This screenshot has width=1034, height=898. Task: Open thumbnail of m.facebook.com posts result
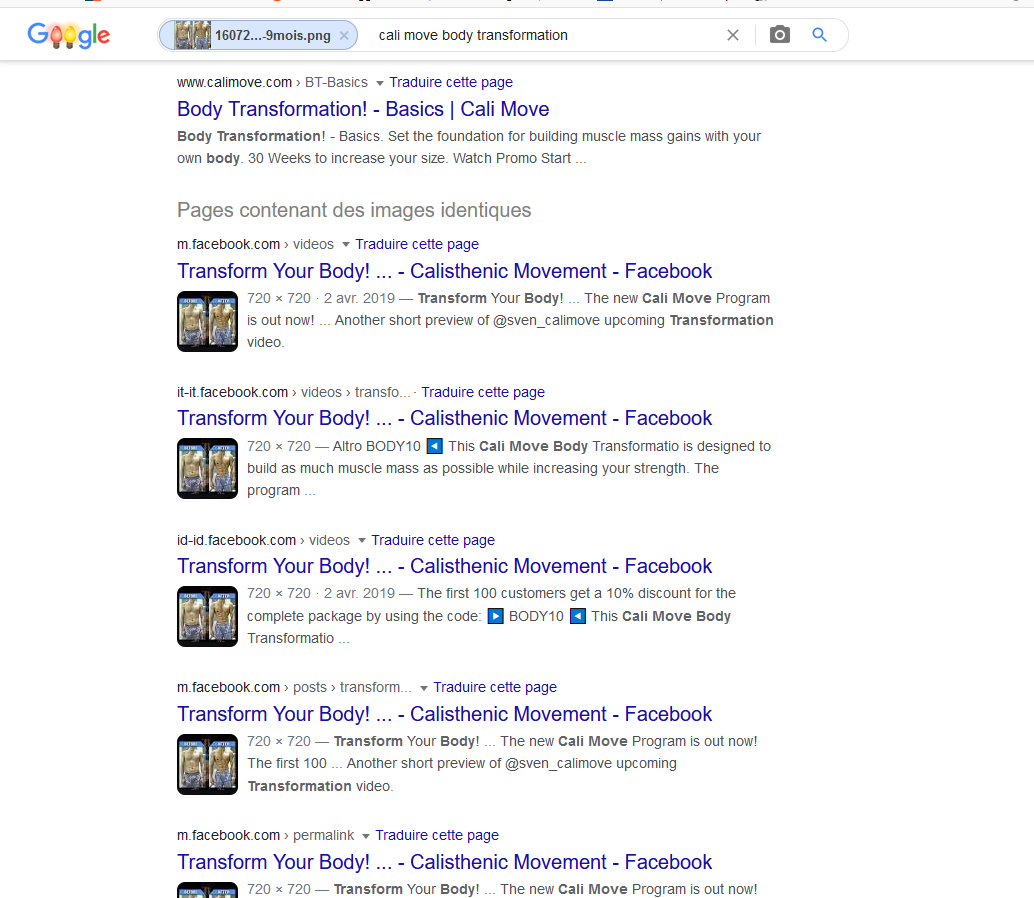pos(207,764)
